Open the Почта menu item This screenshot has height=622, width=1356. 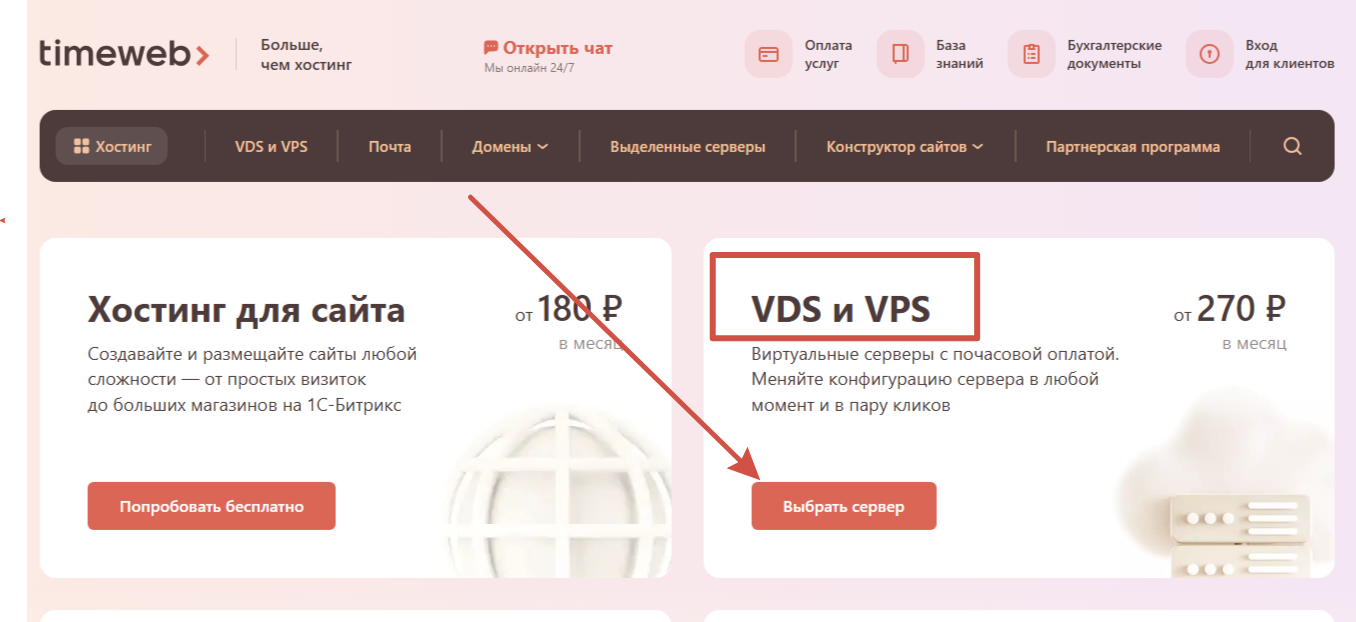[389, 146]
